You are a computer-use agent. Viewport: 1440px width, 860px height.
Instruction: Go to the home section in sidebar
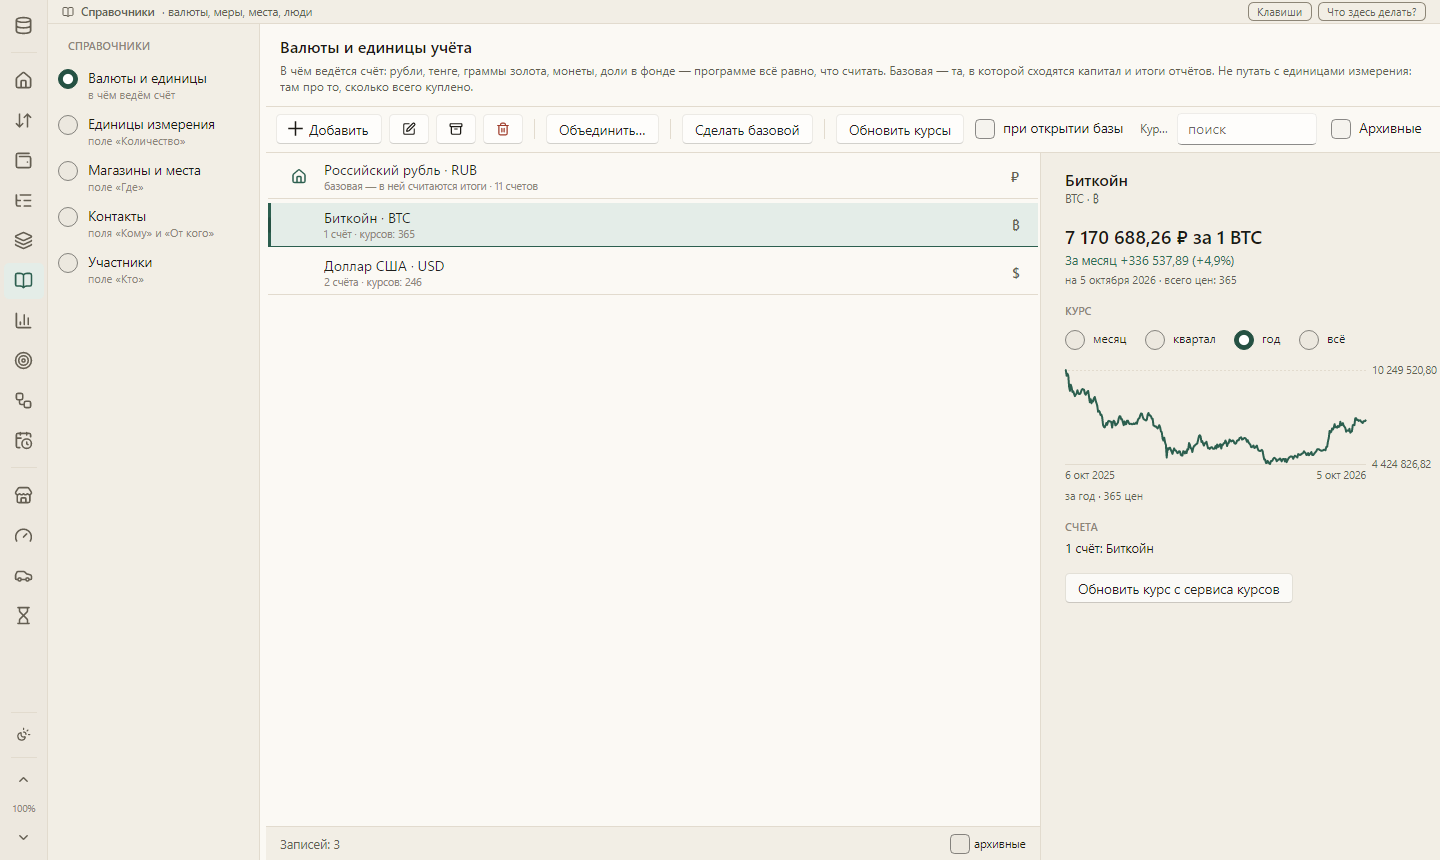pos(24,80)
